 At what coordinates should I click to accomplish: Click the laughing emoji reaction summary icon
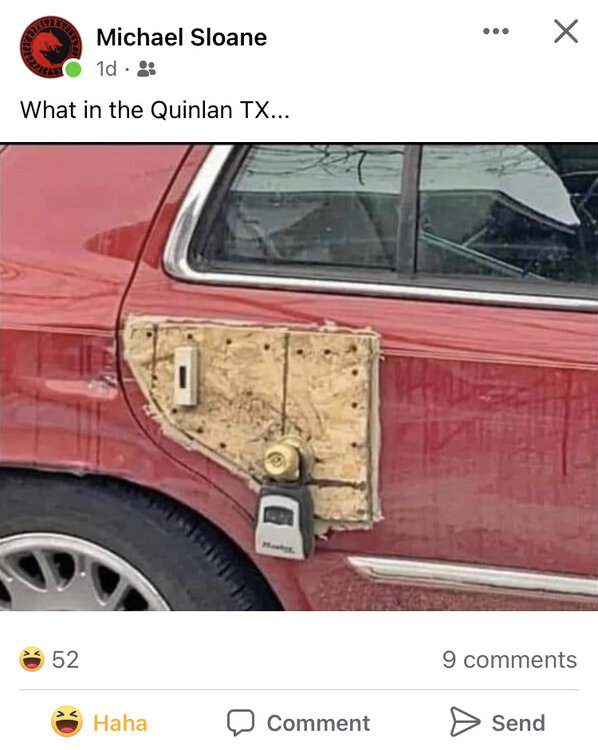coord(32,659)
